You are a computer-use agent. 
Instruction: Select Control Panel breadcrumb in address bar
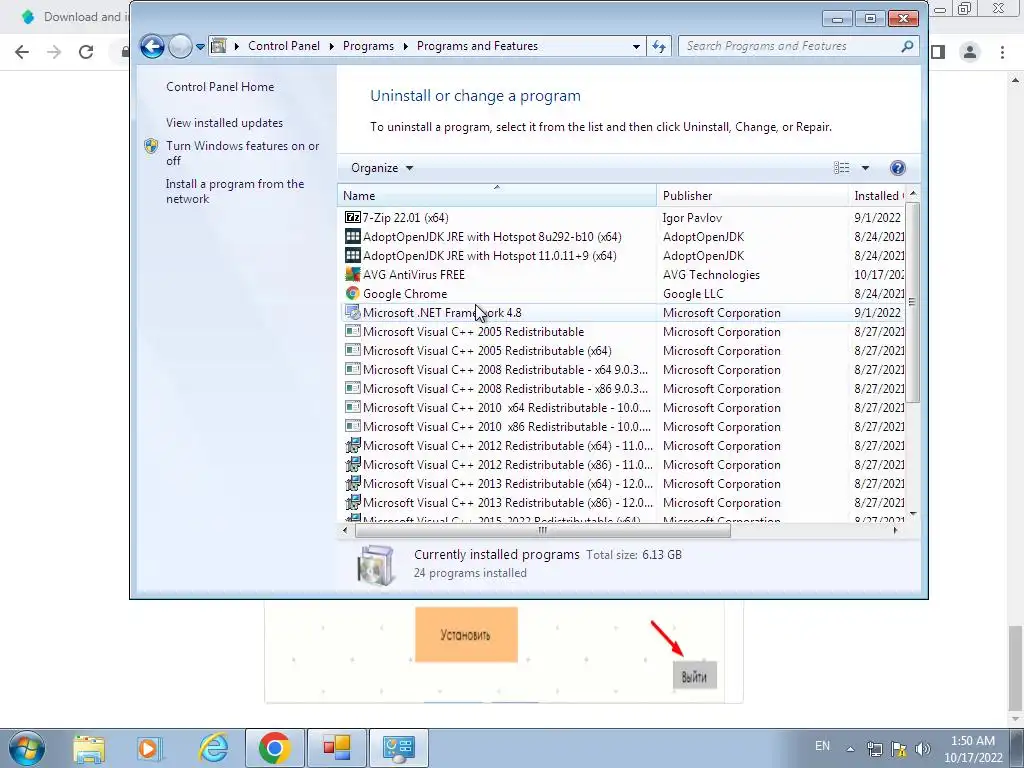[x=283, y=46]
